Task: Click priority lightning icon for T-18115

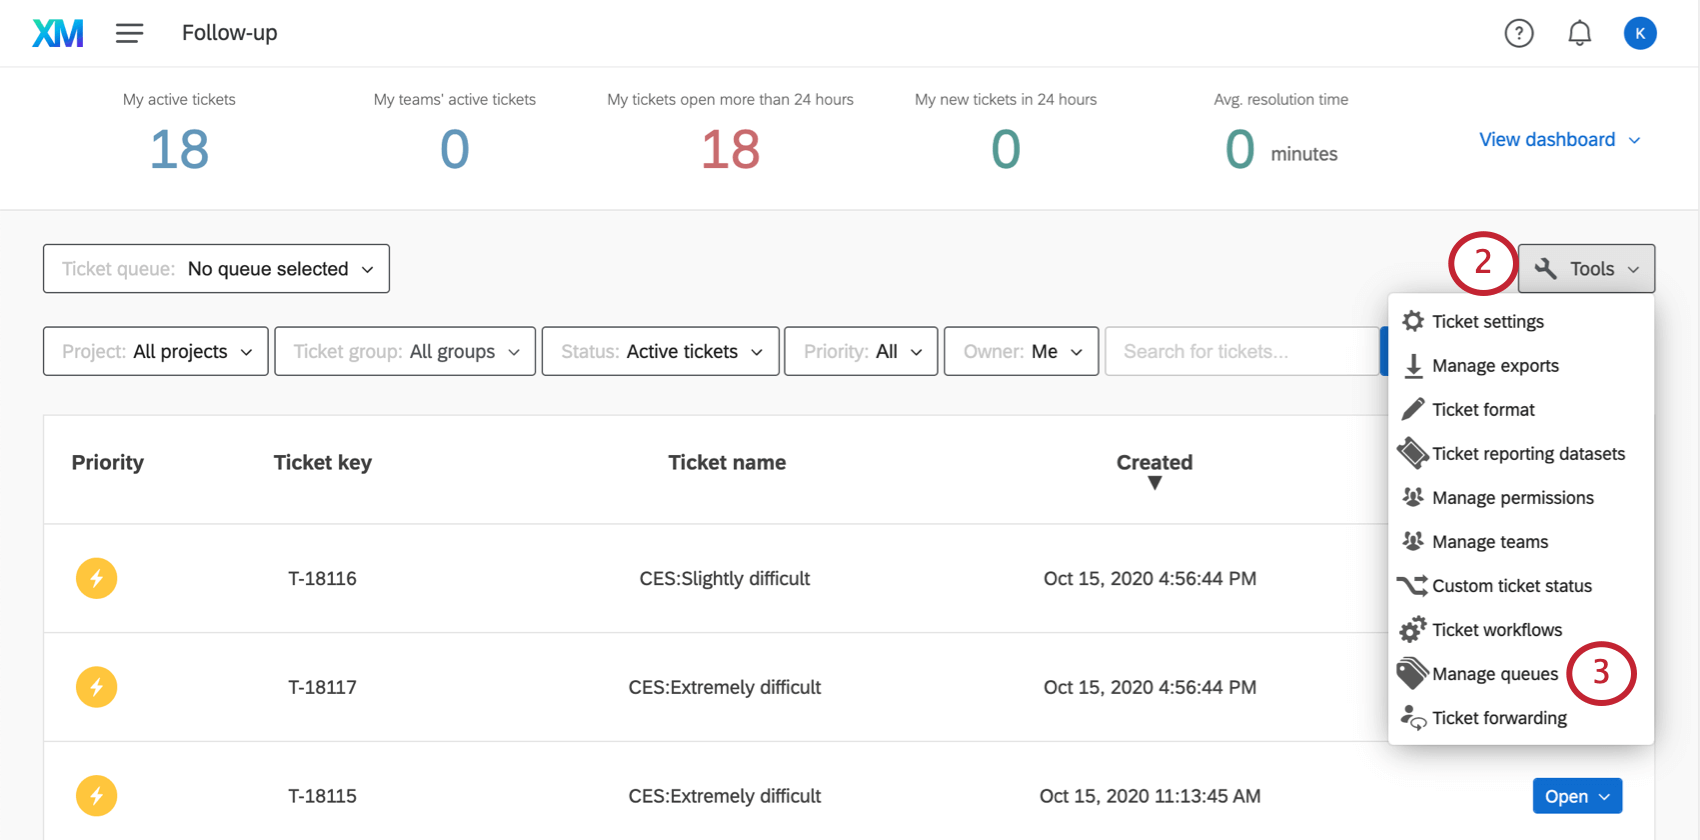Action: coord(96,796)
